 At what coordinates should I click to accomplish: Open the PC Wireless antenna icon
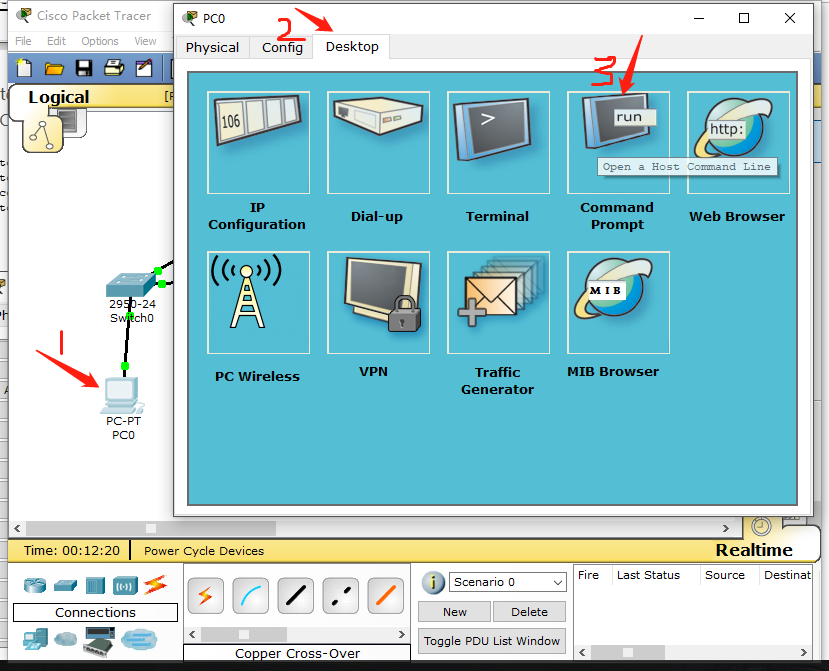coord(259,302)
